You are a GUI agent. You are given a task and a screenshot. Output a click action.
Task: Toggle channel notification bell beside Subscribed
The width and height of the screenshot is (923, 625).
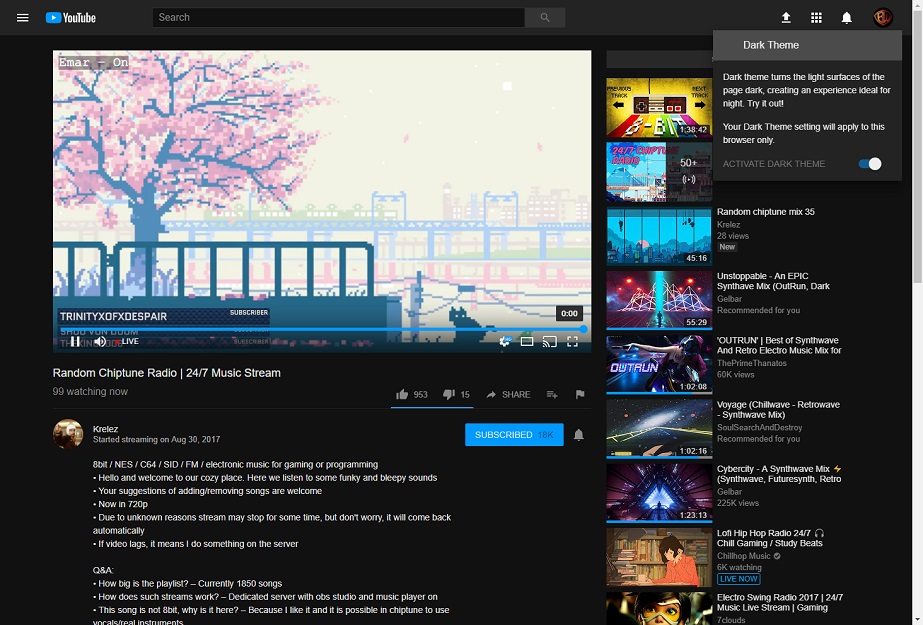click(579, 435)
